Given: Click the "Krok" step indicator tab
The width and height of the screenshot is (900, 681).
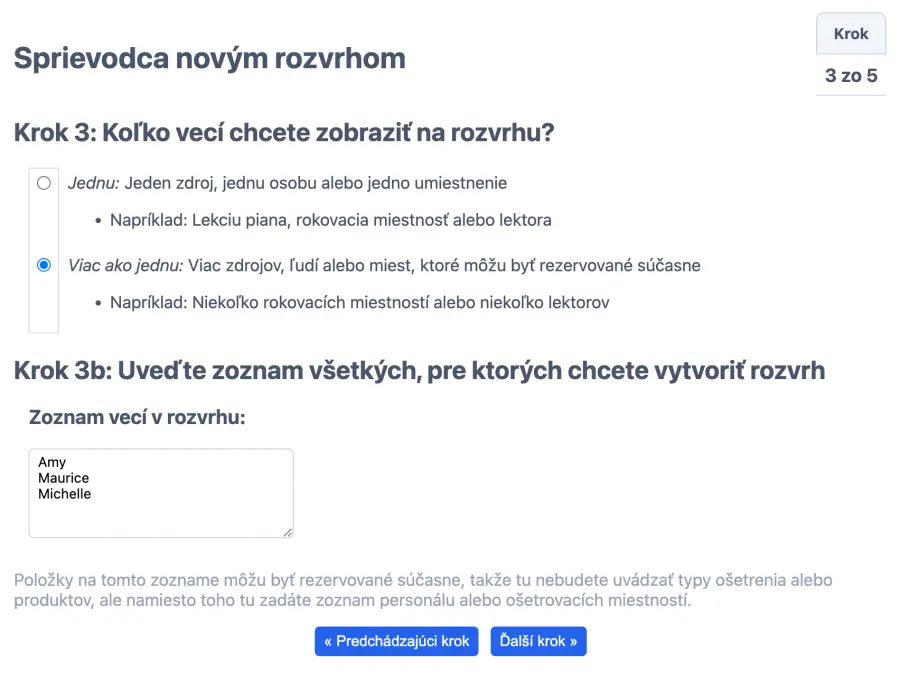Looking at the screenshot, I should [851, 34].
